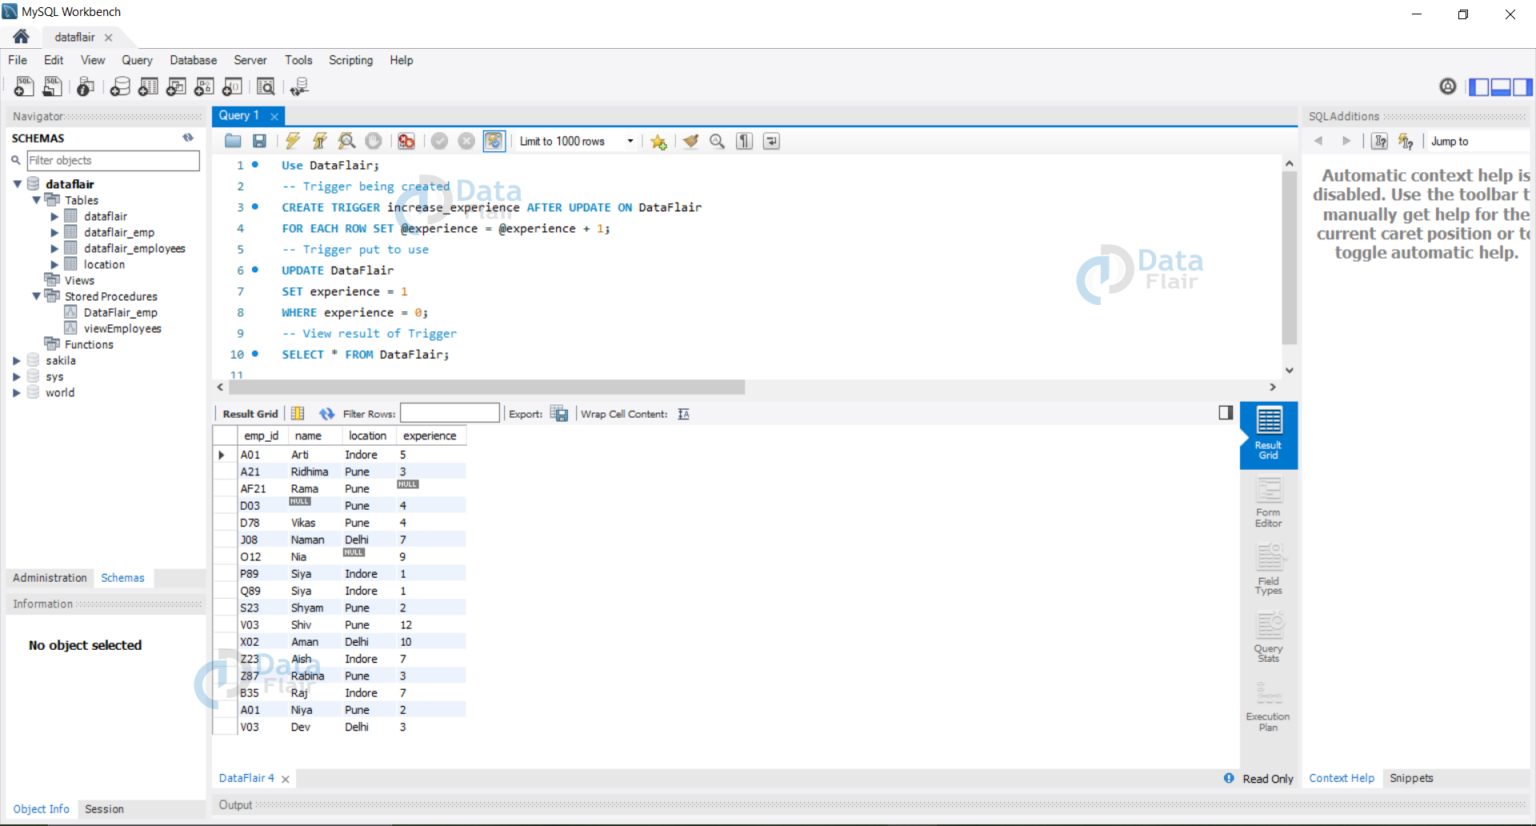This screenshot has height=826, width=1536.
Task: Expand the location table
Action: (x=54, y=264)
